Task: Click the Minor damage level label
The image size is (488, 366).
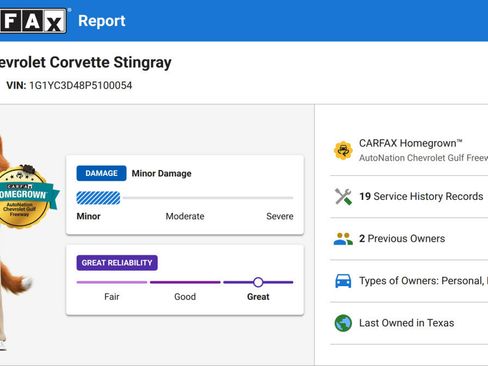Action: [88, 216]
